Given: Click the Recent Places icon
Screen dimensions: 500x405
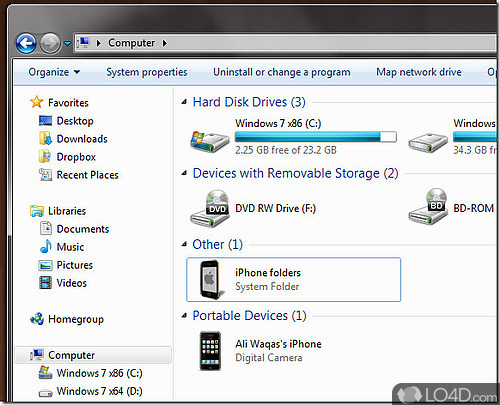Looking at the screenshot, I should (45, 174).
